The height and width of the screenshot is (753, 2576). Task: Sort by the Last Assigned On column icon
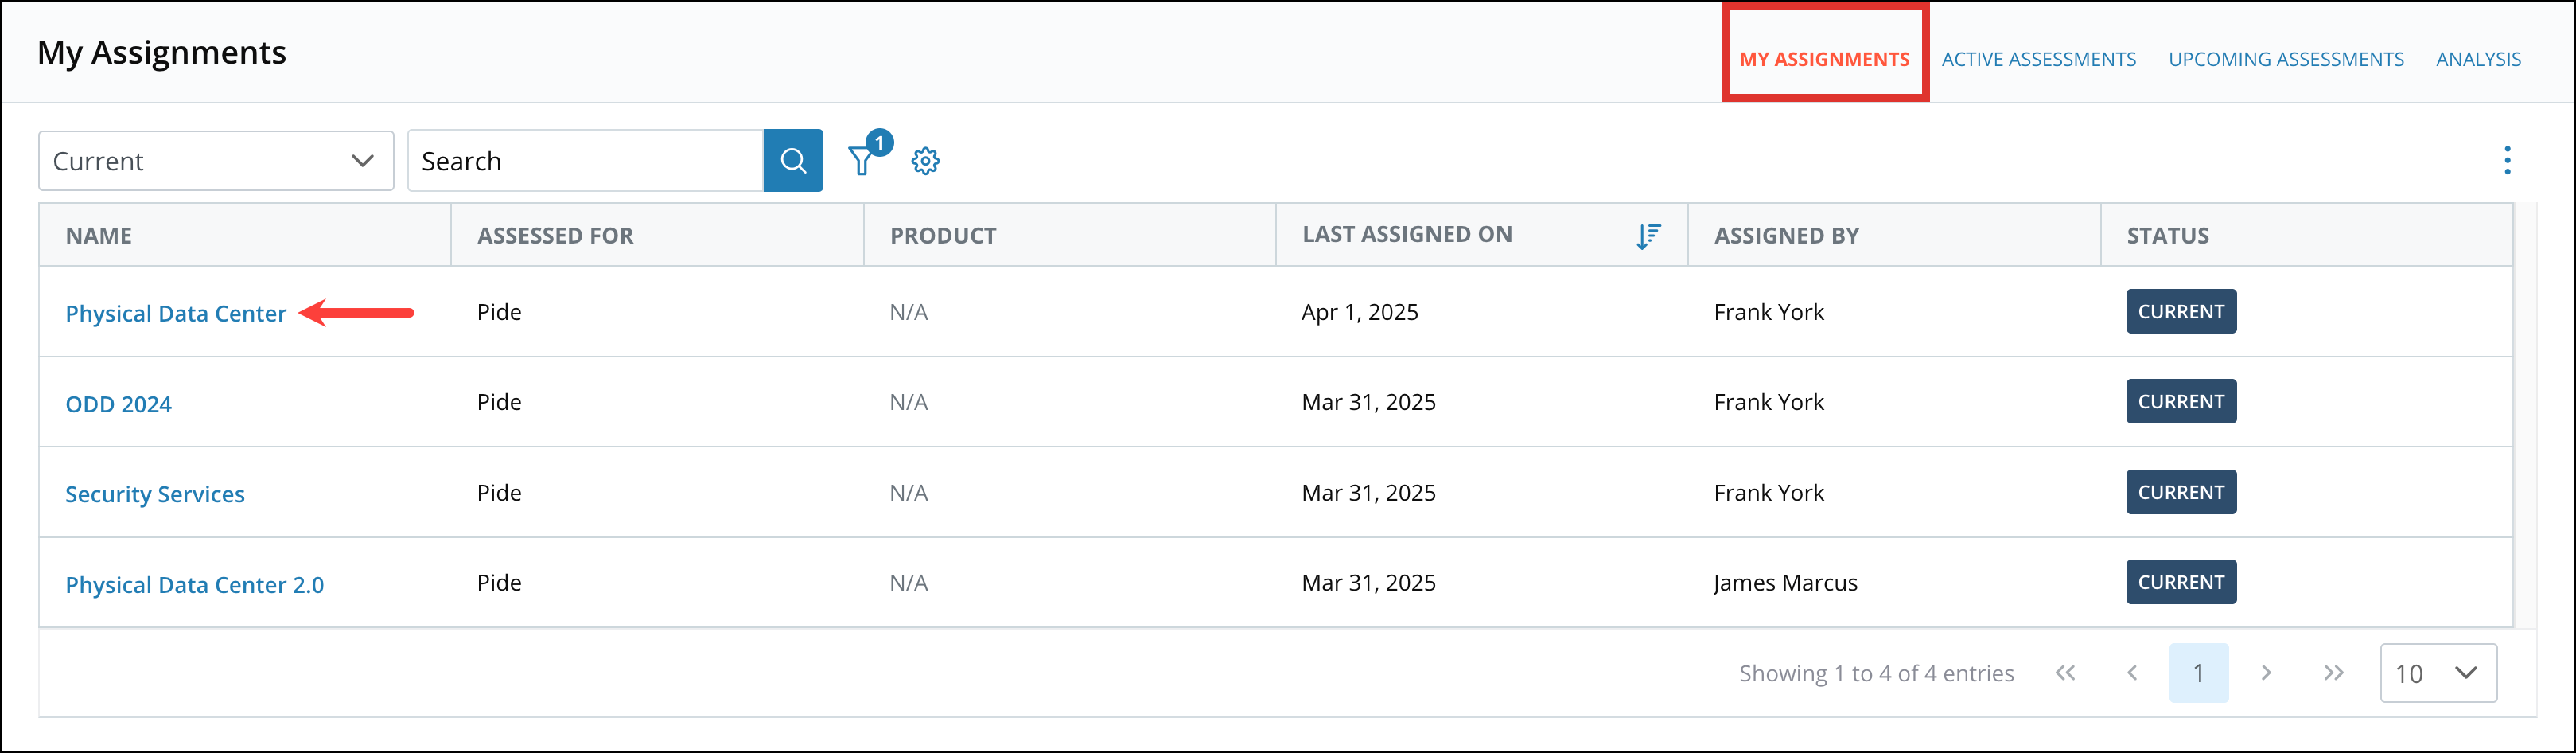coord(1648,235)
